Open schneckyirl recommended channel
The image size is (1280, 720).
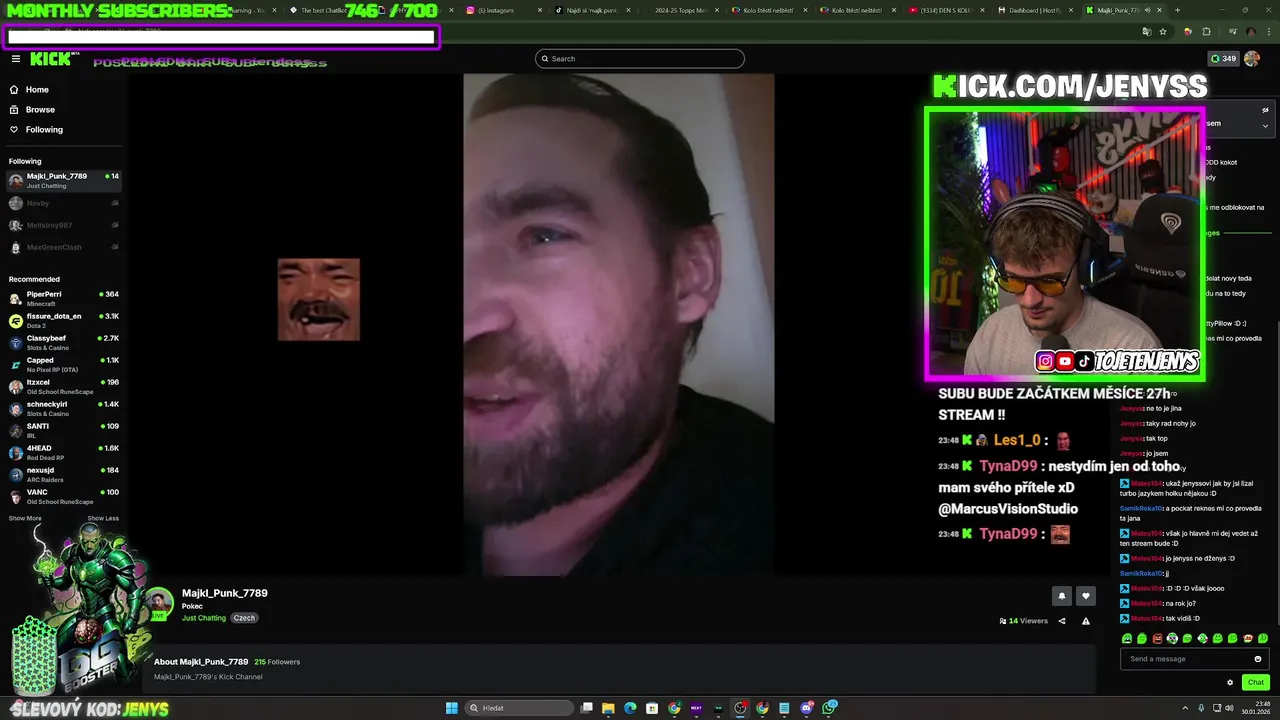point(63,408)
